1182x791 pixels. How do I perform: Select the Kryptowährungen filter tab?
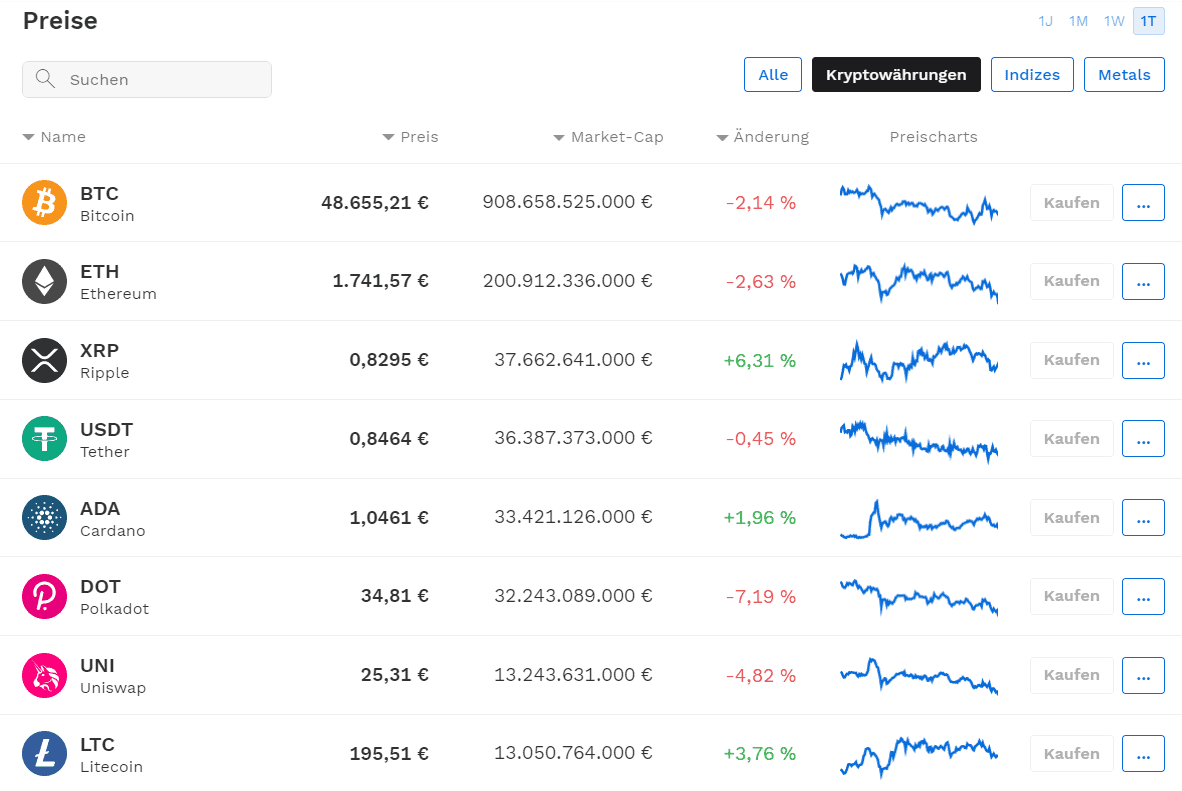coord(896,75)
